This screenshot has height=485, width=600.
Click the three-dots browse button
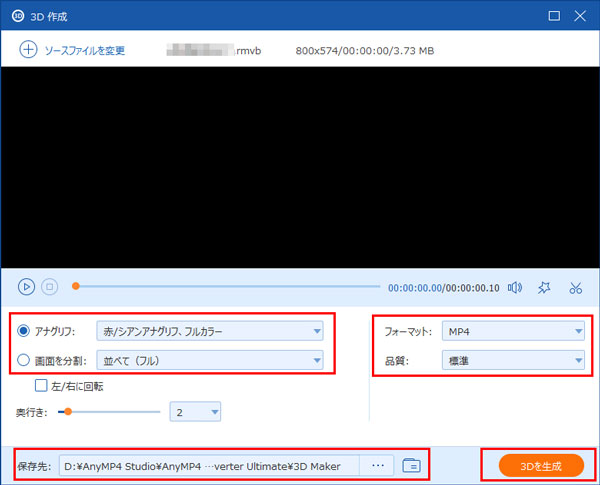pos(377,466)
